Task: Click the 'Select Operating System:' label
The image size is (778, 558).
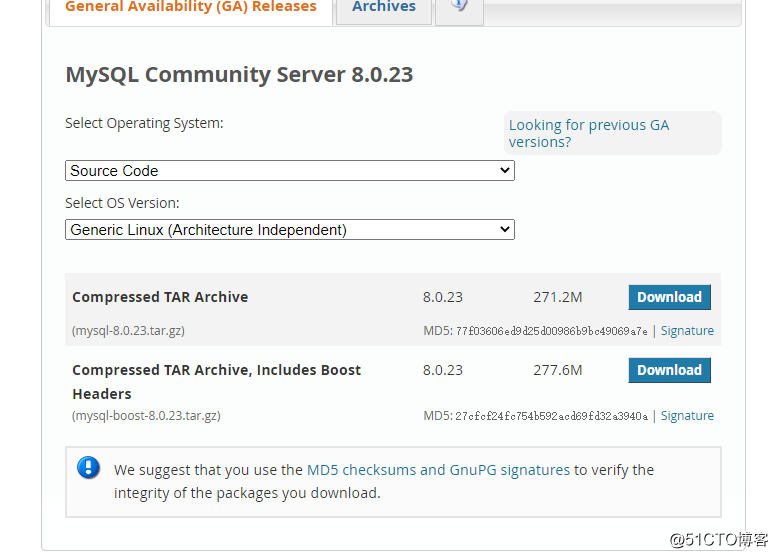Action: click(x=144, y=124)
